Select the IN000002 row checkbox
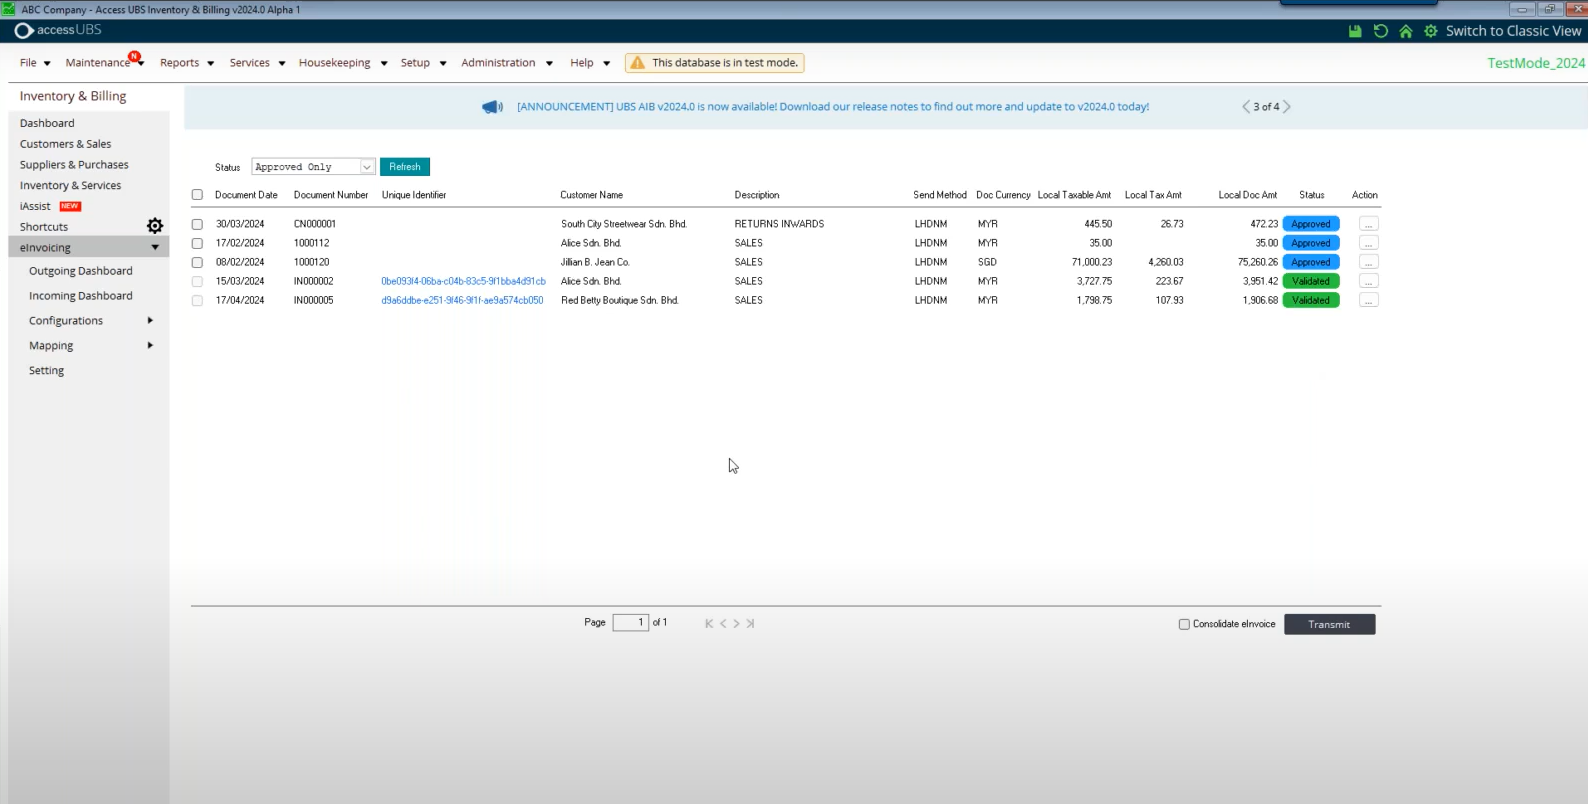The image size is (1588, 804). 197,282
